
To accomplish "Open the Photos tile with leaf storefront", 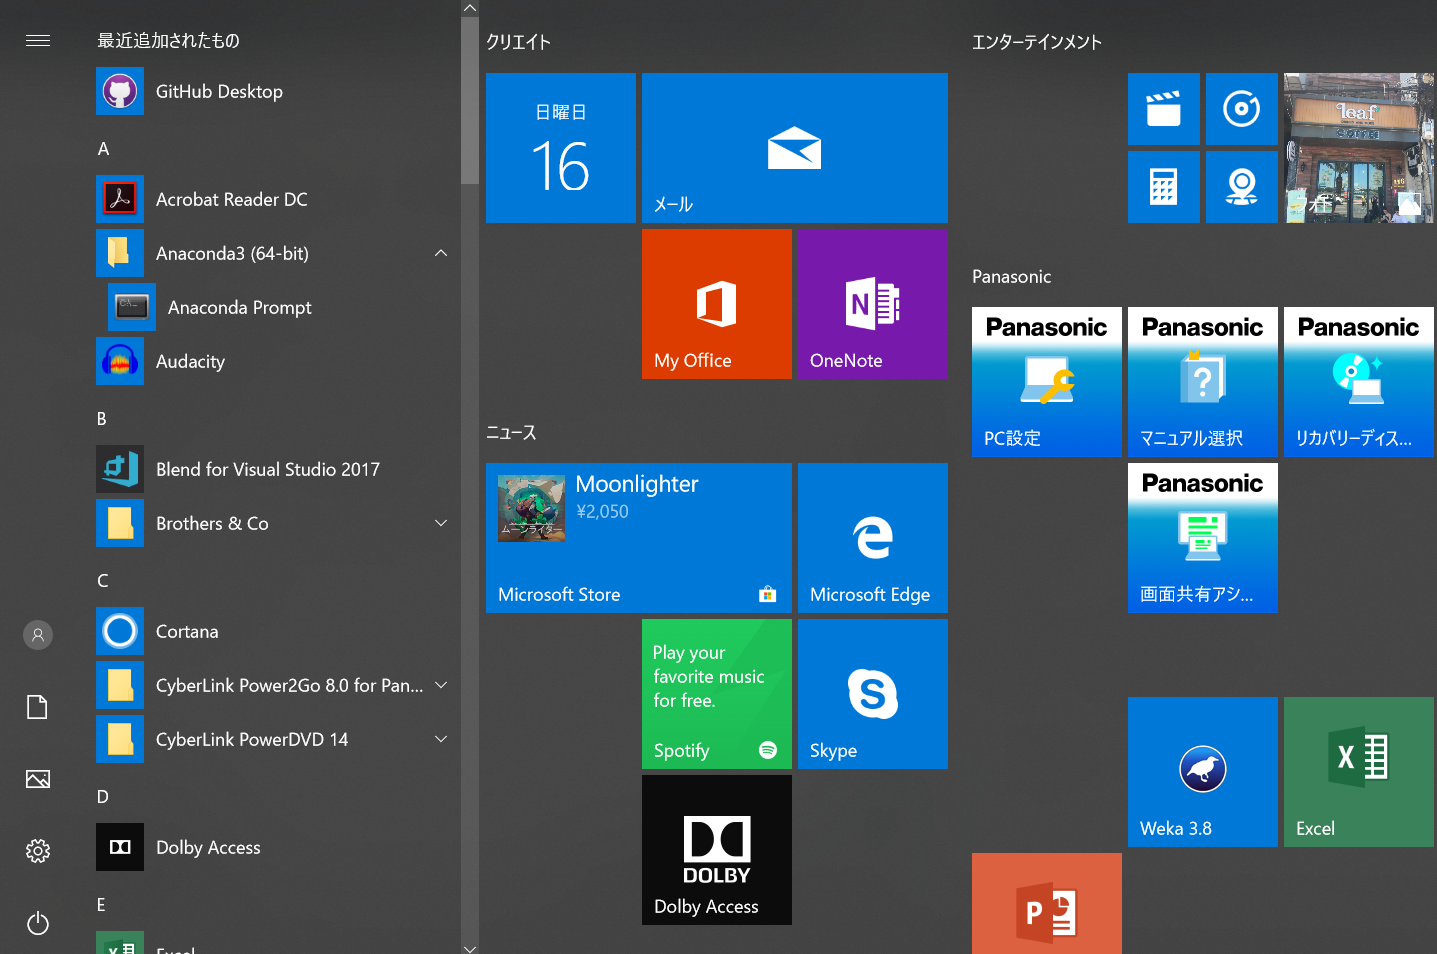I will click(1359, 148).
